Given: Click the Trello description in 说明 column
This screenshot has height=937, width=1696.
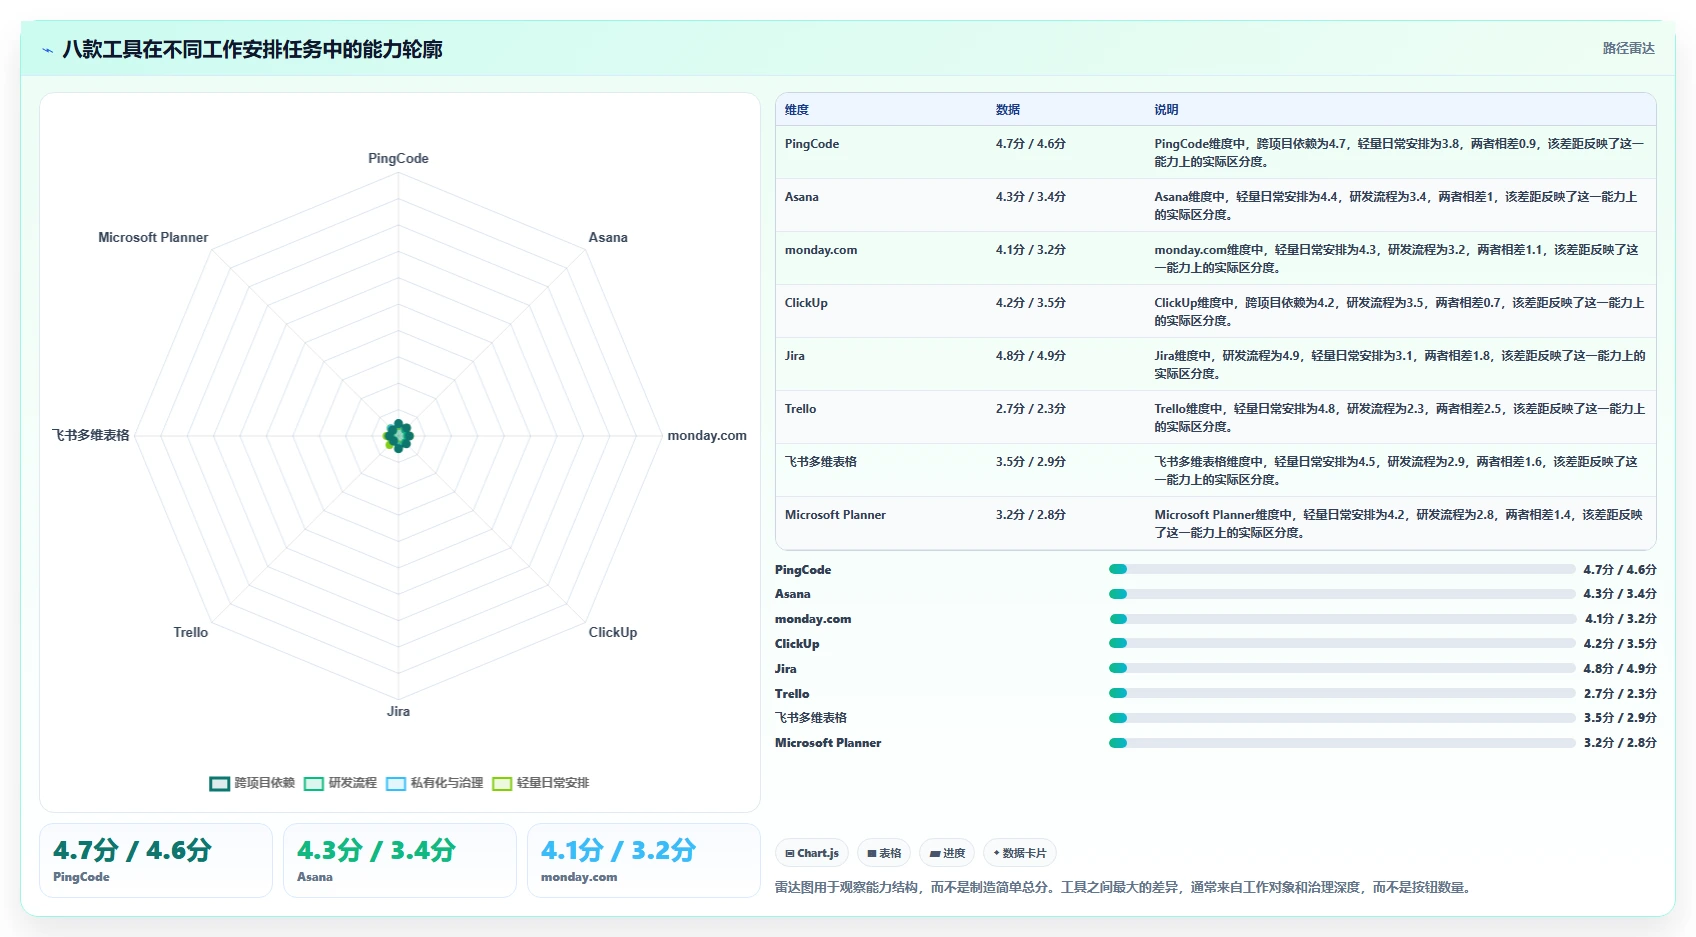Looking at the screenshot, I should [x=1400, y=418].
